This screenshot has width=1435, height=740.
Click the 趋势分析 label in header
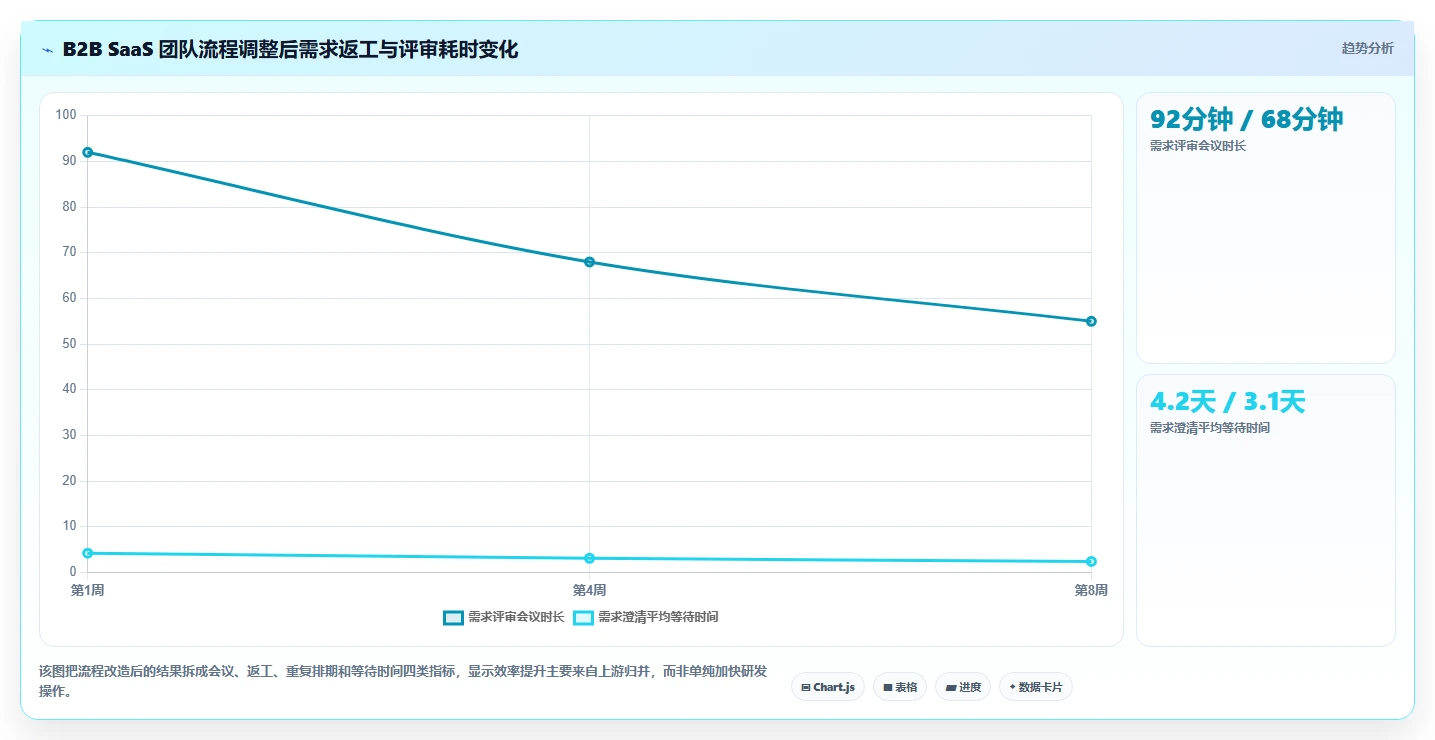[x=1367, y=48]
